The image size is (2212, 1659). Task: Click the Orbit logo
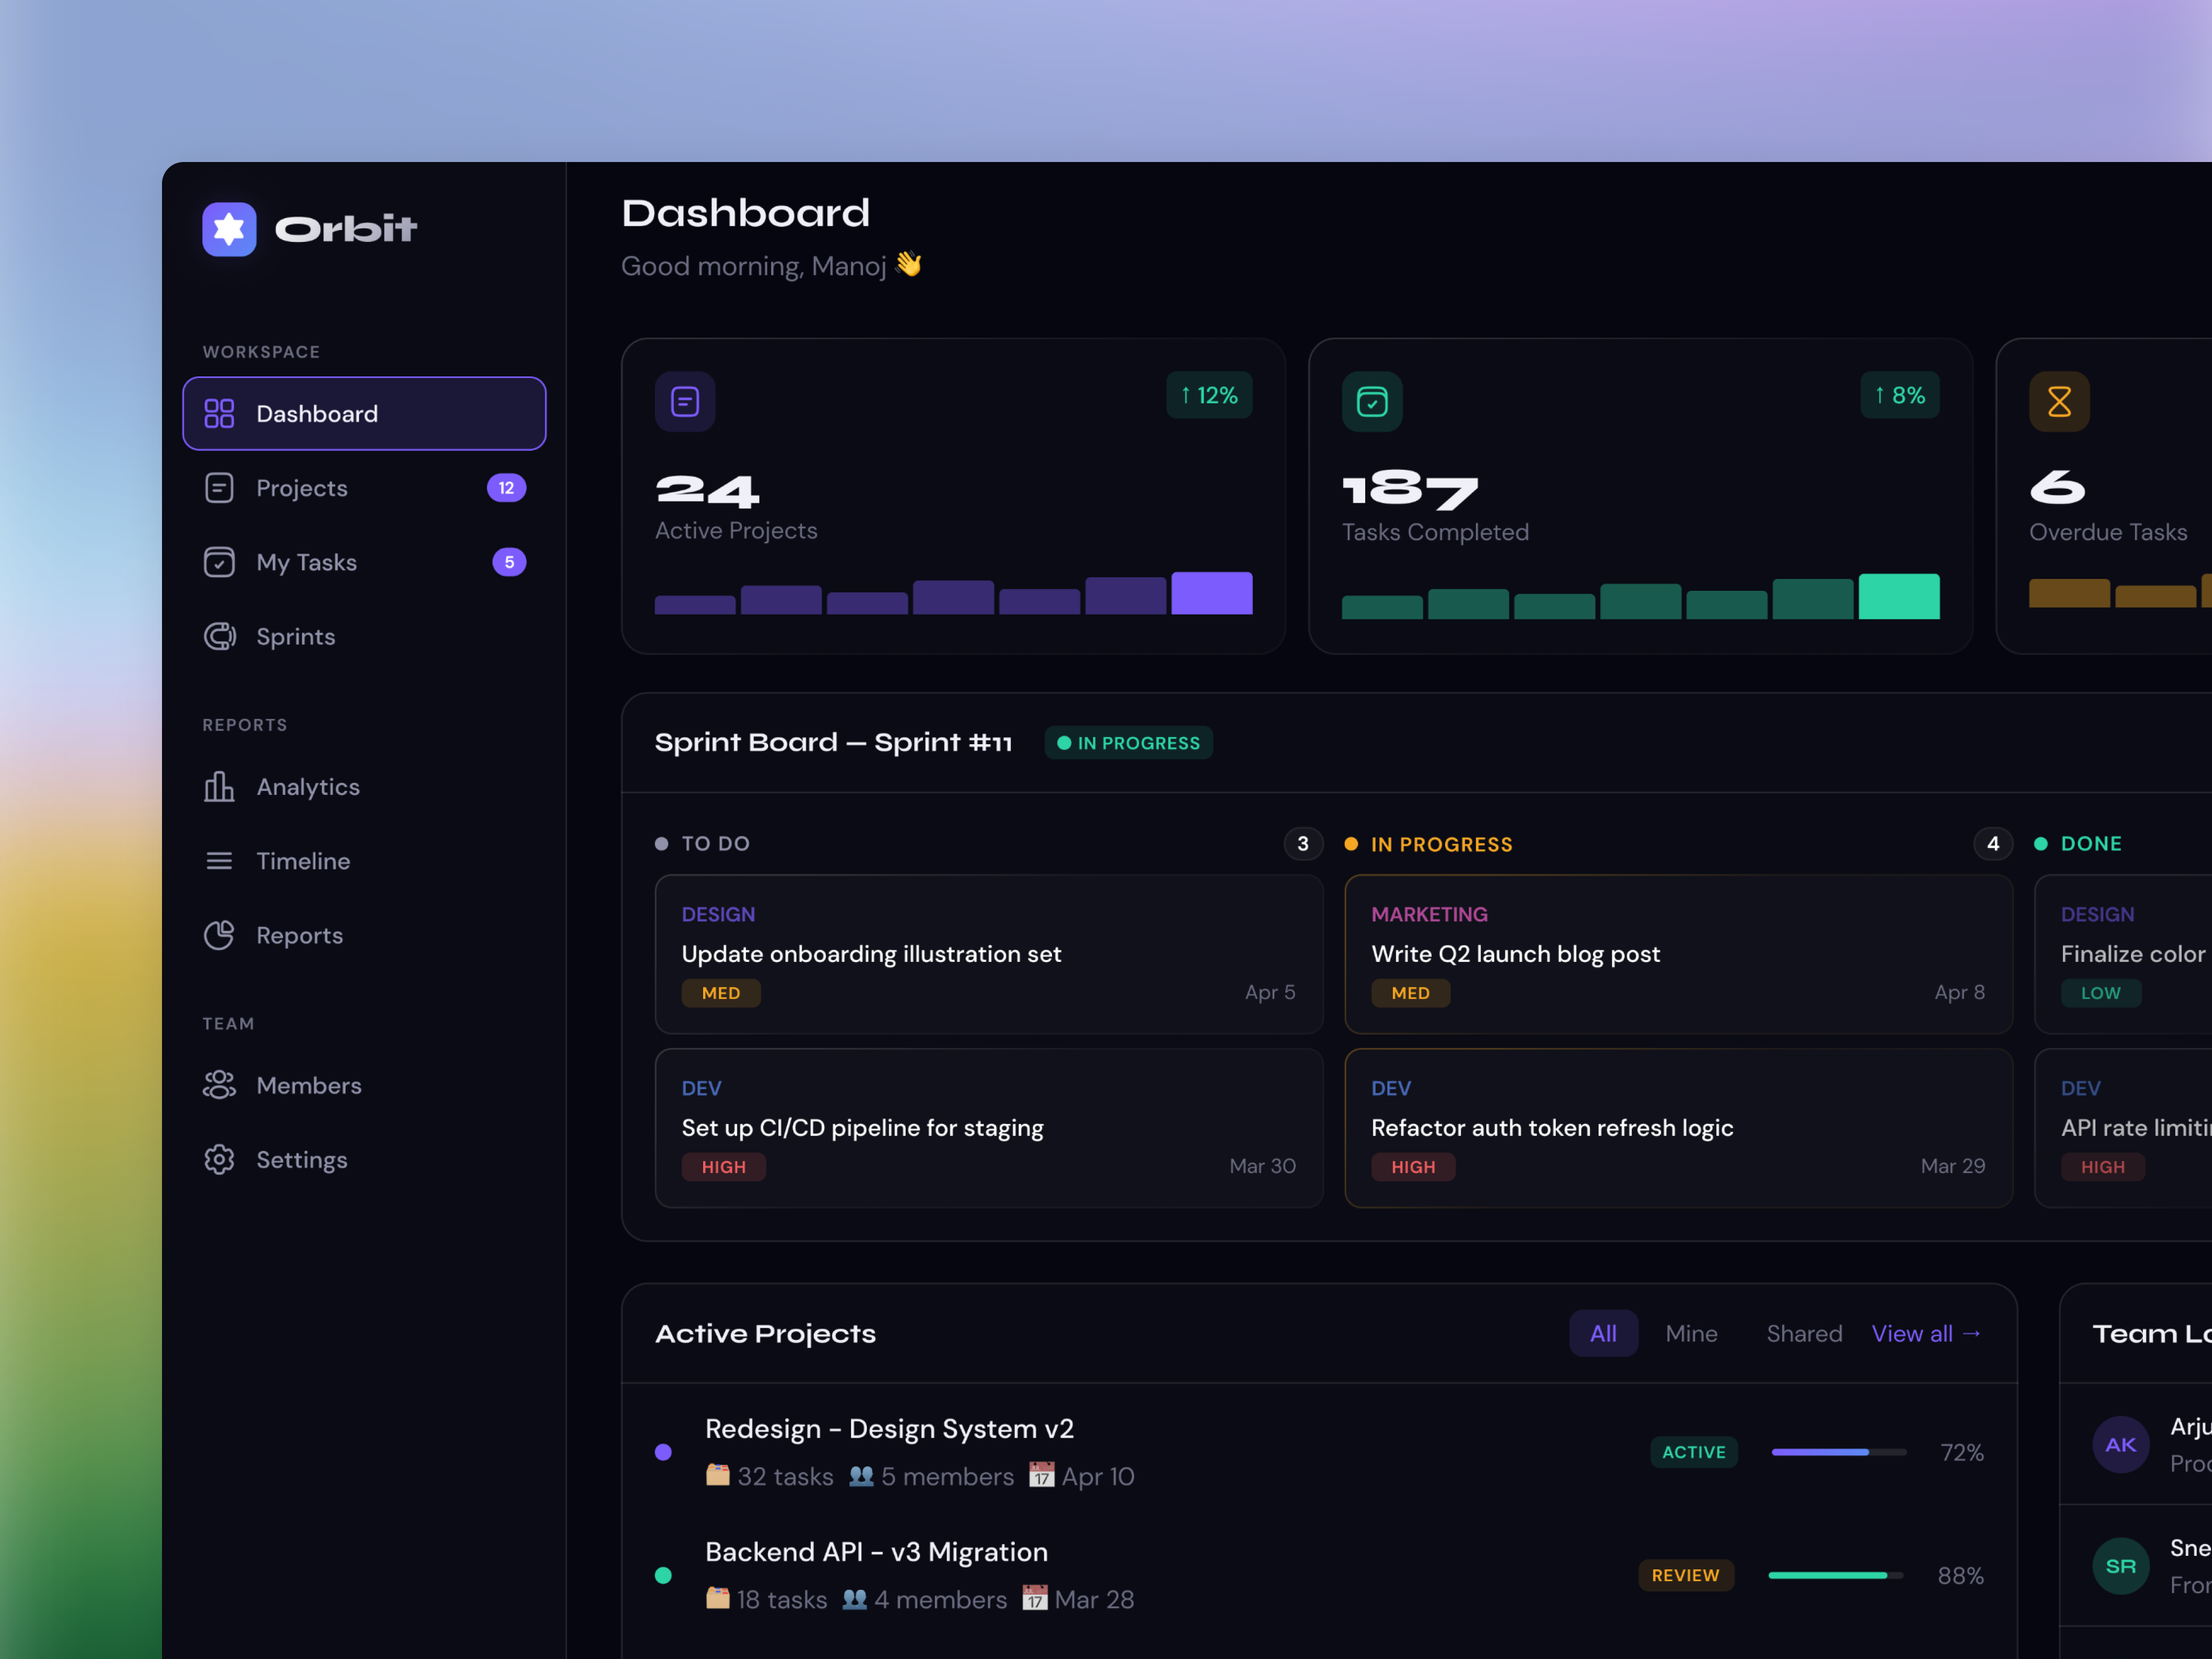(x=309, y=229)
